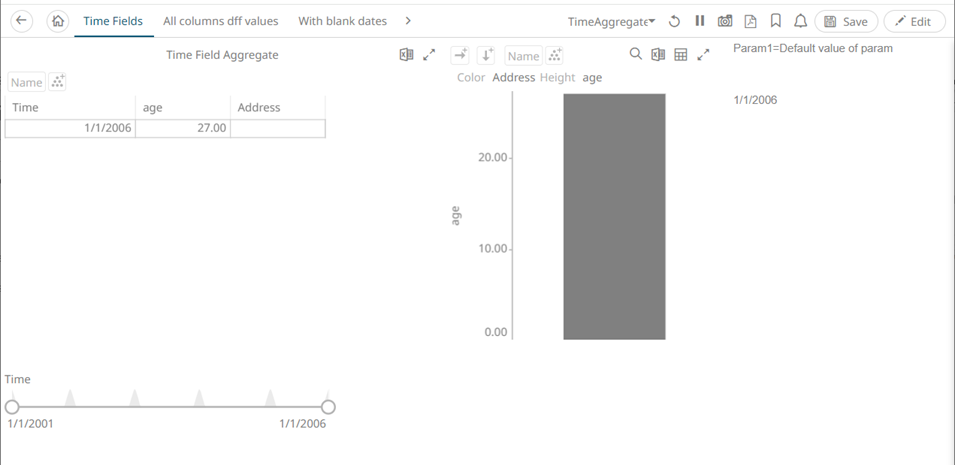Open the breakdown icon beside the table's Name field
Screen dimensions: 955x465
click(57, 82)
